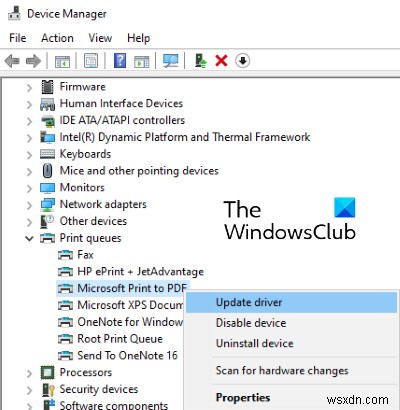Select OneNote for Windows print queue
The width and height of the screenshot is (400, 410).
(x=130, y=322)
